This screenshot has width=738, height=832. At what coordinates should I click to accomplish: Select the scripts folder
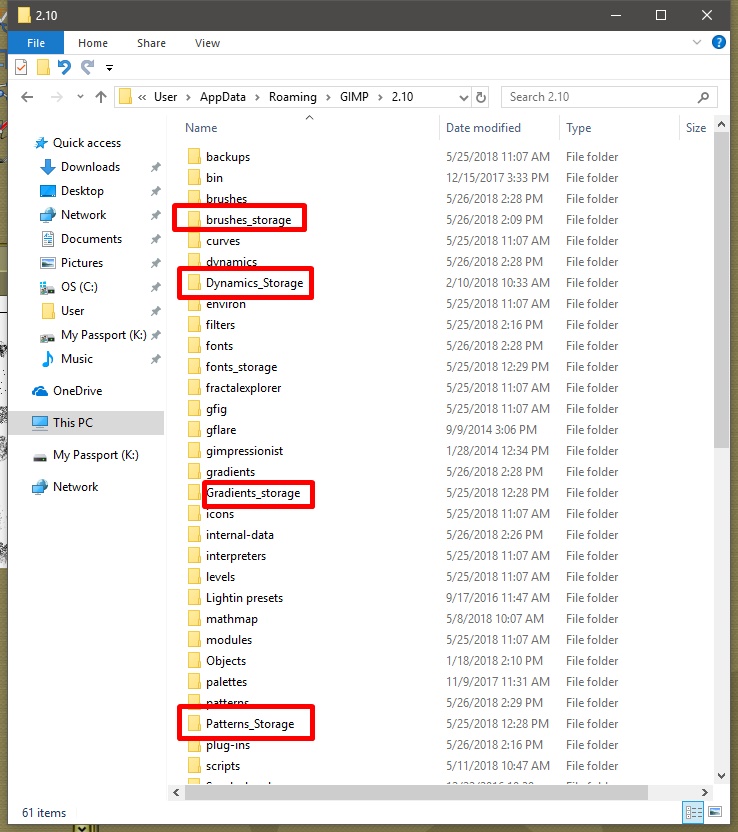tap(223, 766)
